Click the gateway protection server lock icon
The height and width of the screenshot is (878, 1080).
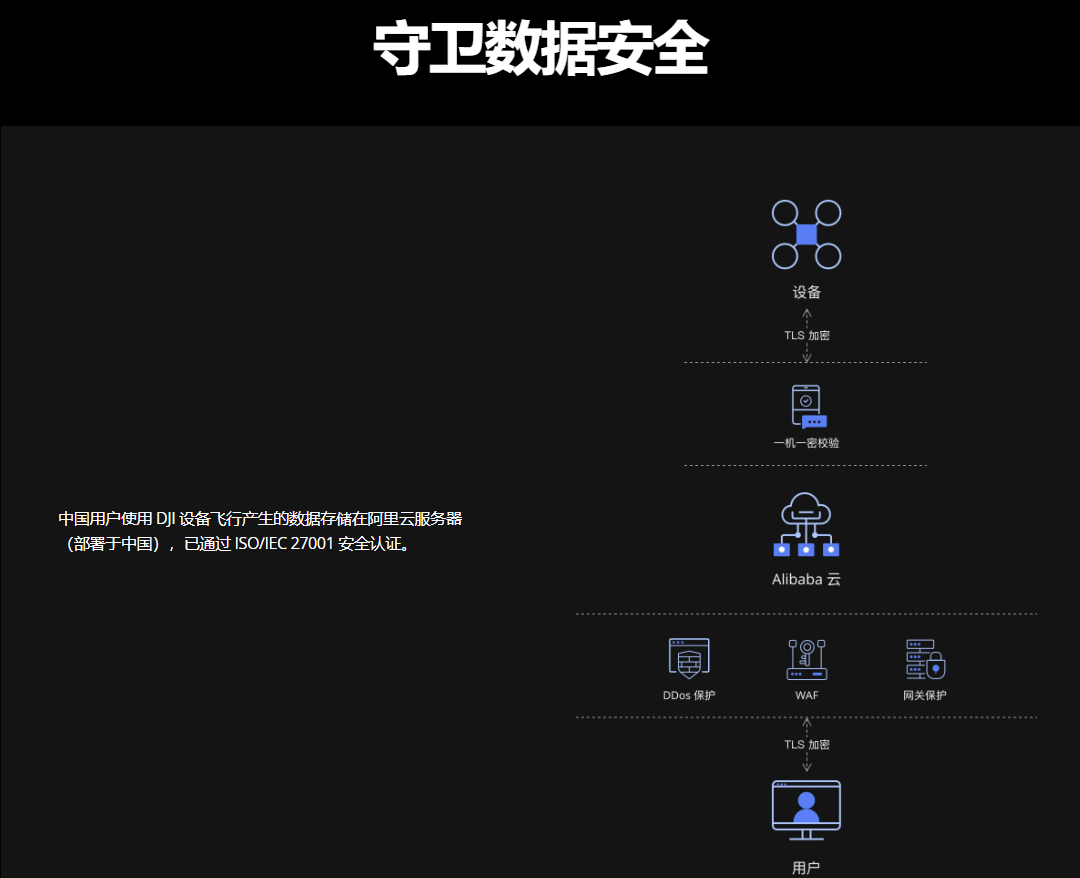point(924,659)
